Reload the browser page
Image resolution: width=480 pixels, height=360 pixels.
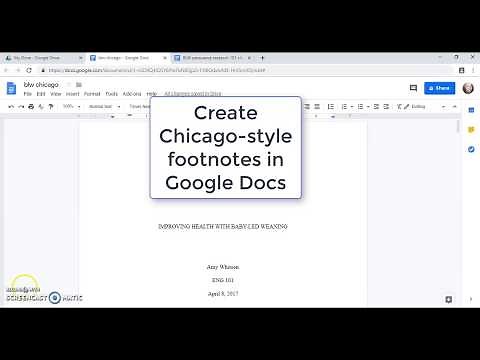29,70
